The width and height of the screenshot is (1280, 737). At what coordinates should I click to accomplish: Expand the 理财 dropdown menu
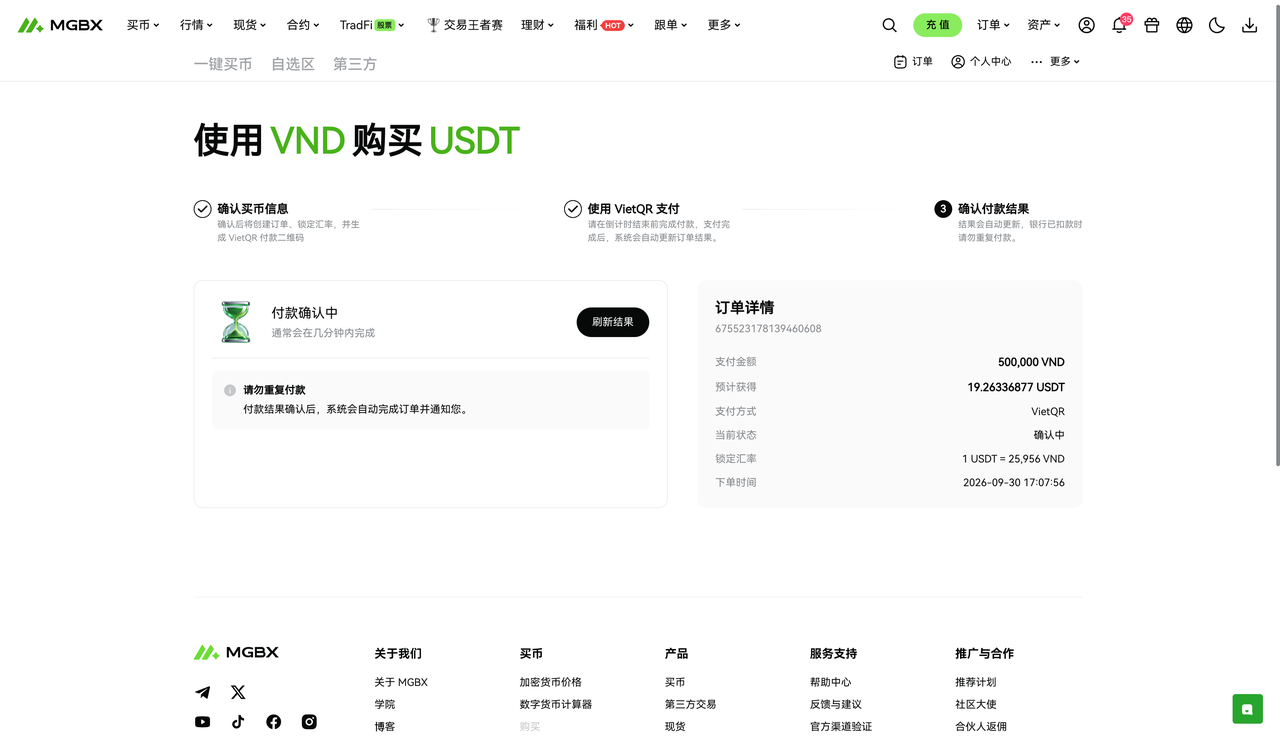click(537, 25)
